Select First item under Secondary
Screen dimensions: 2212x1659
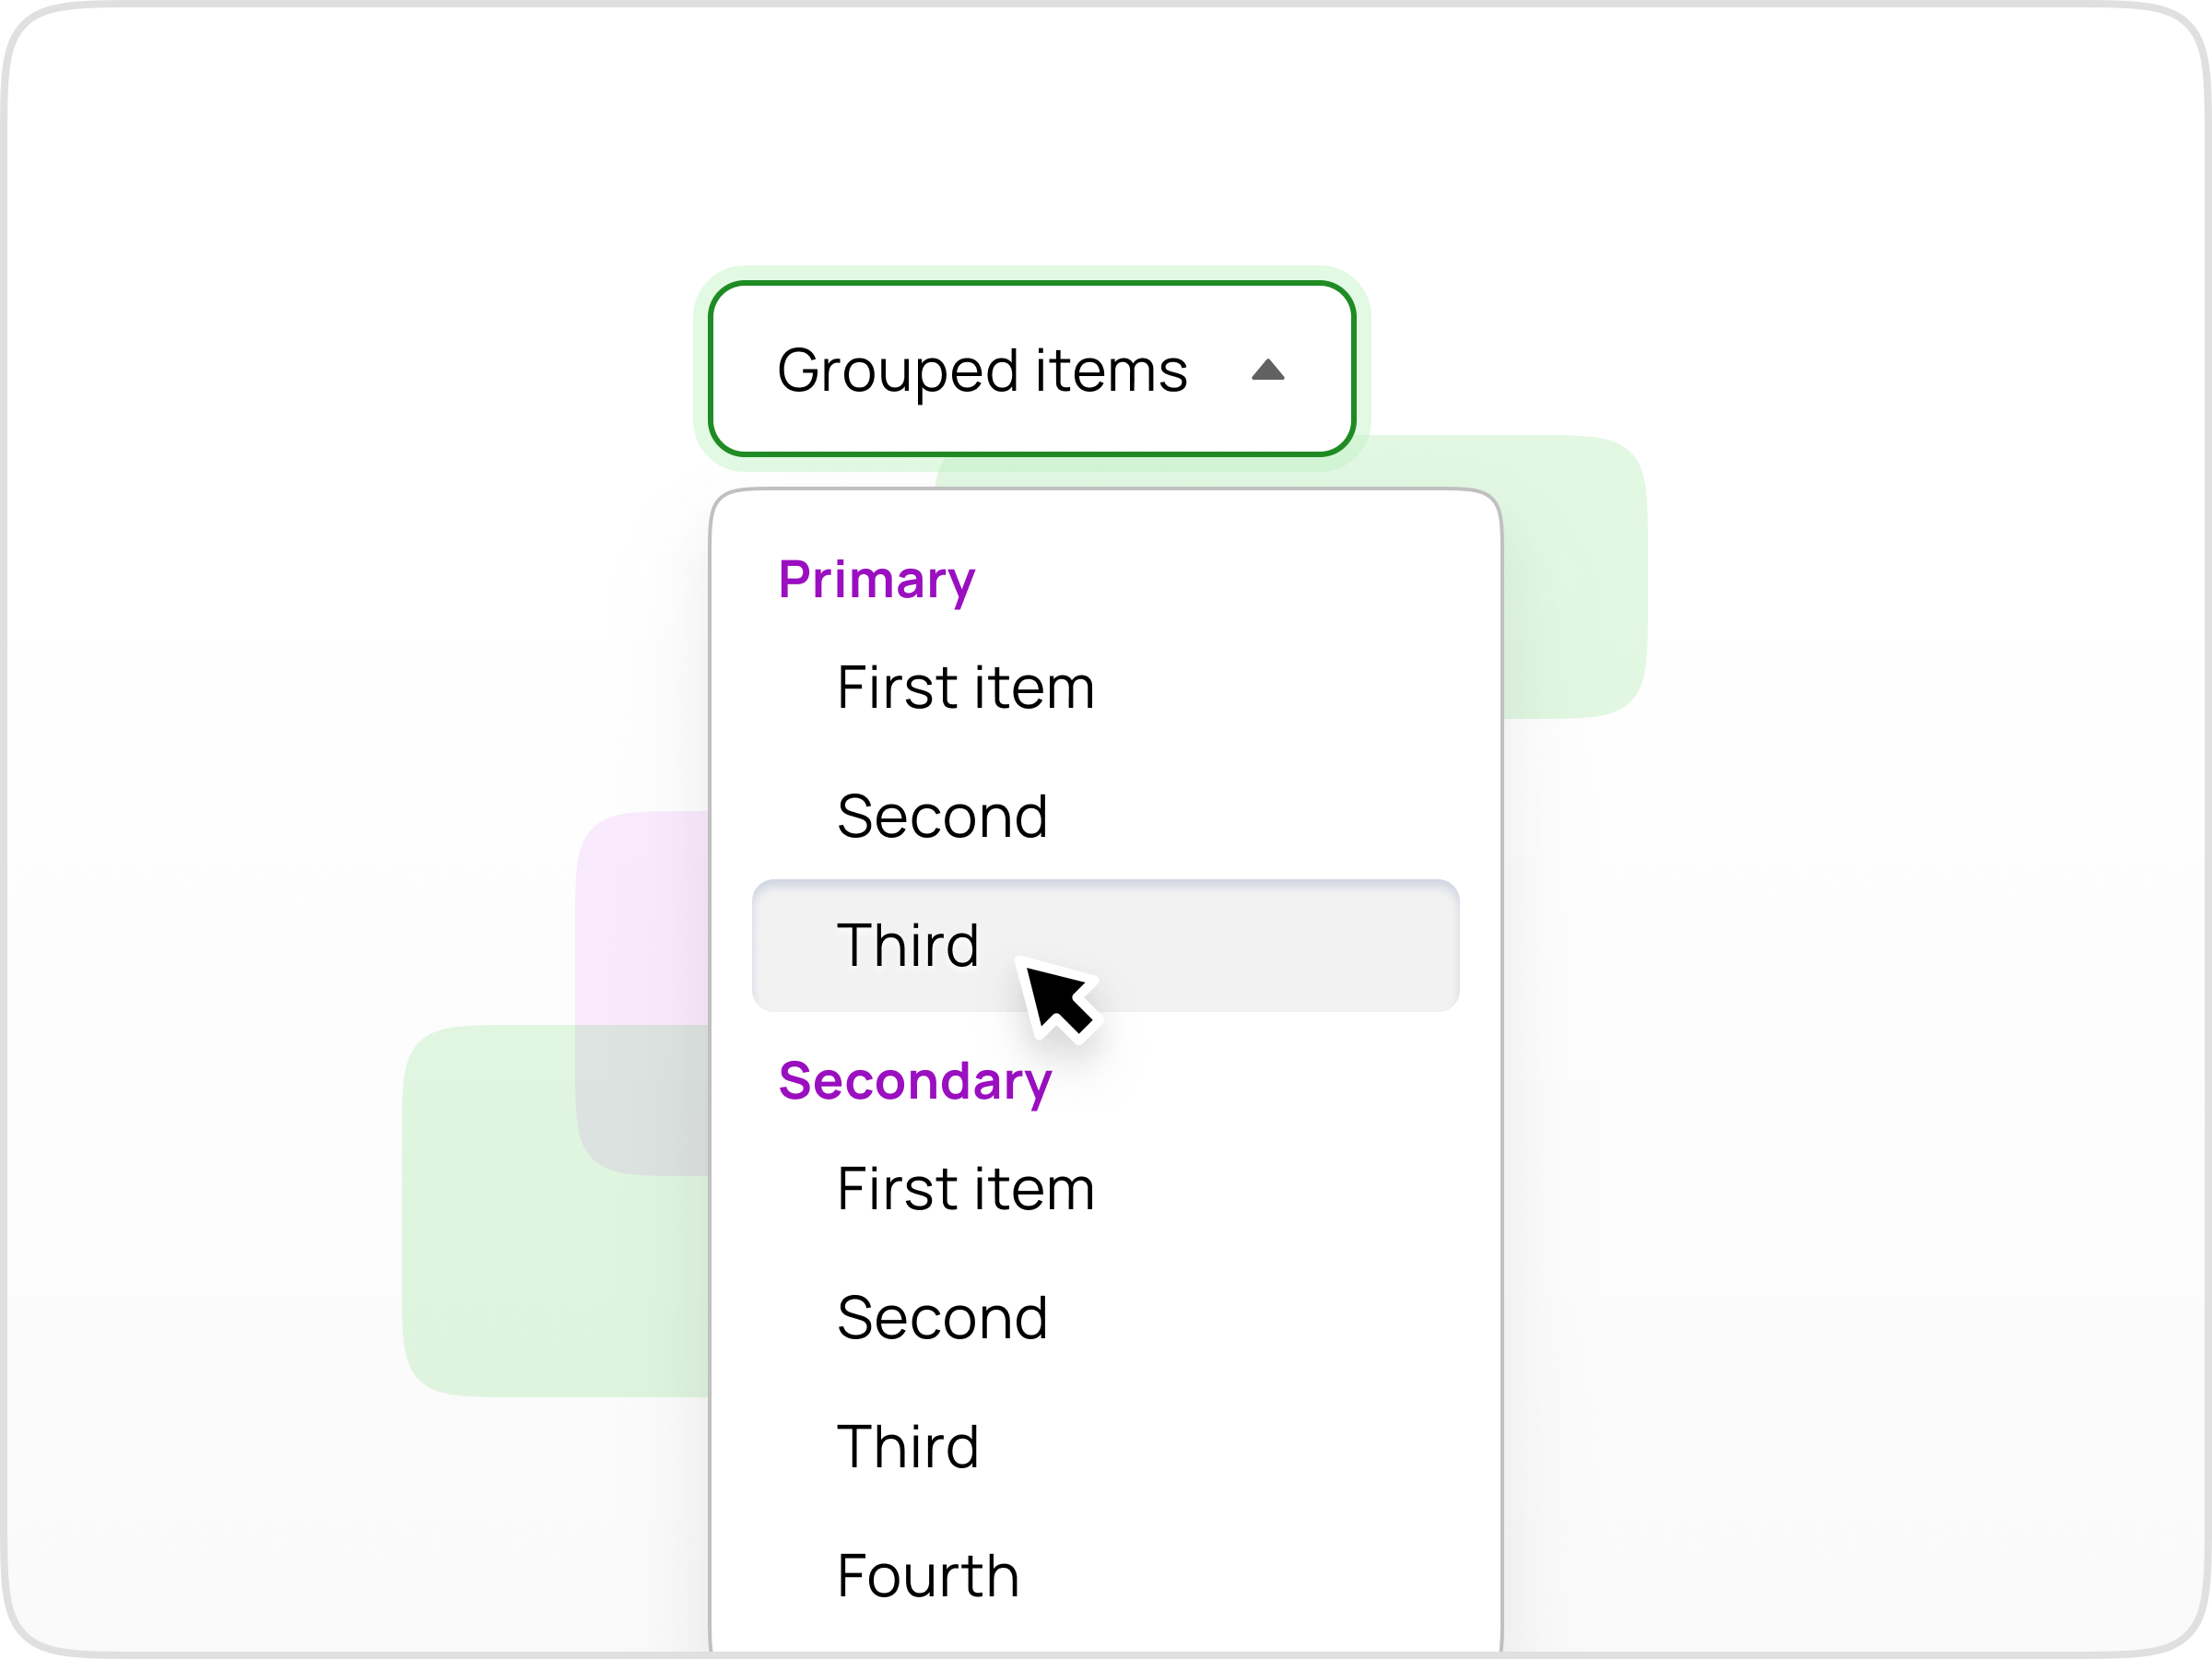[x=964, y=1189]
